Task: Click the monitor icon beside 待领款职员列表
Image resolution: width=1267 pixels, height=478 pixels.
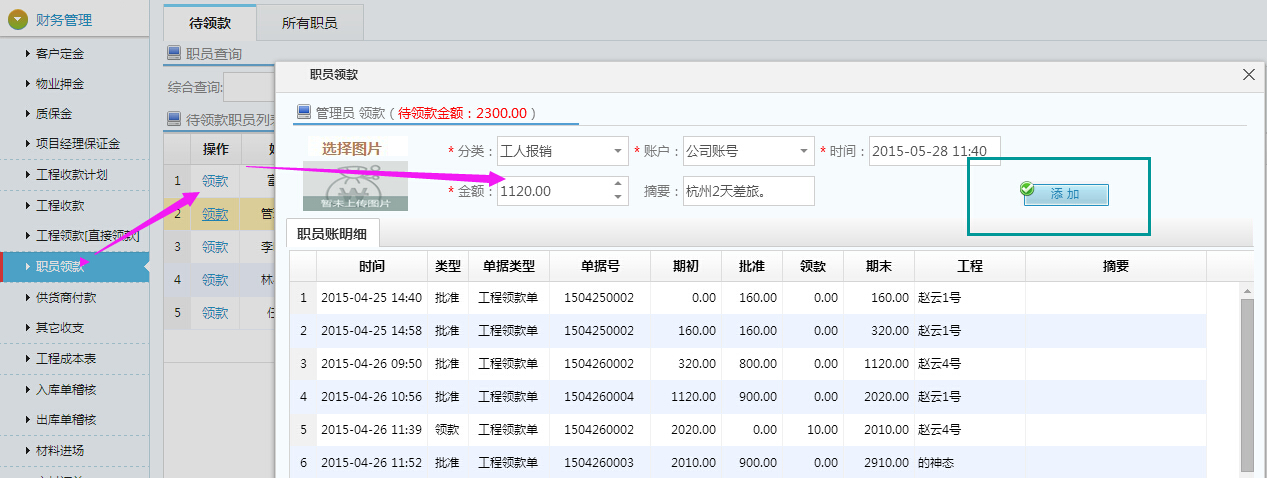Action: tap(174, 119)
